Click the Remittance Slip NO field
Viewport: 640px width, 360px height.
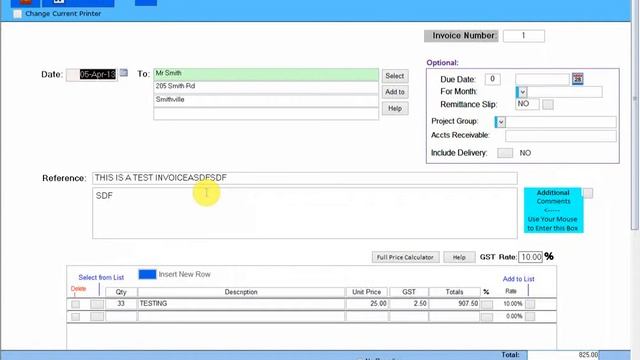527,104
